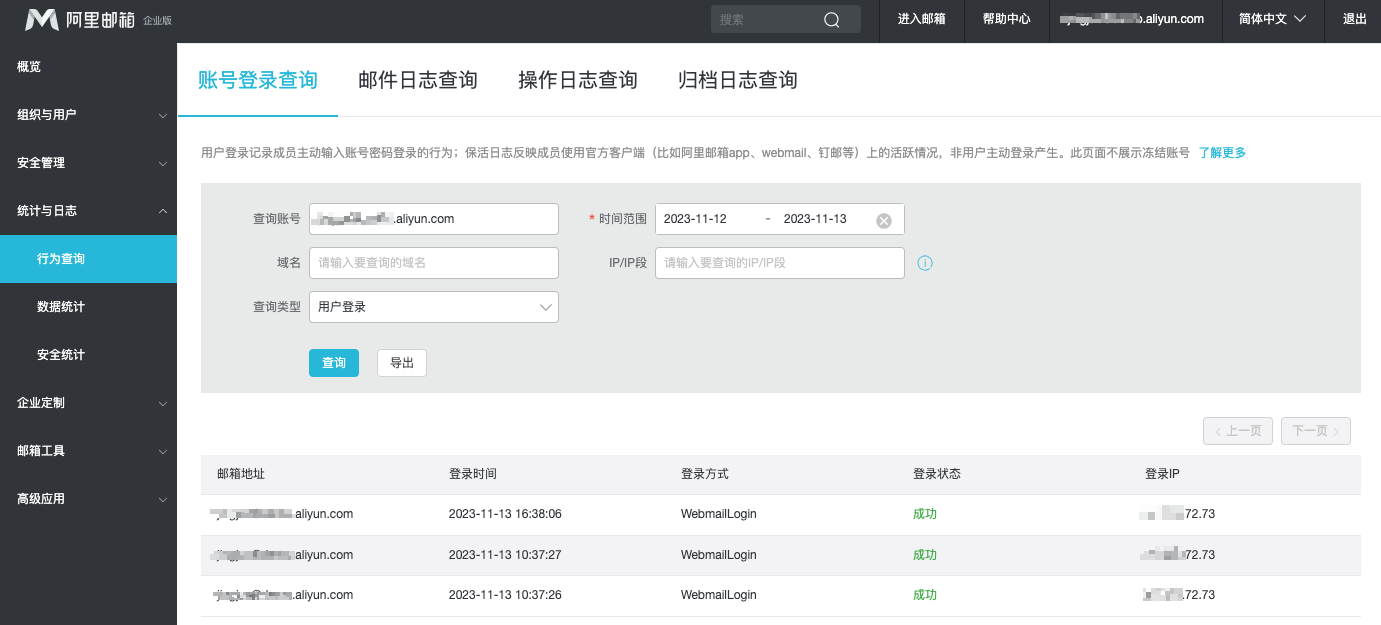Open the 查询类型 dropdown showing 用户登录
Image resolution: width=1381 pixels, height=625 pixels.
[434, 306]
